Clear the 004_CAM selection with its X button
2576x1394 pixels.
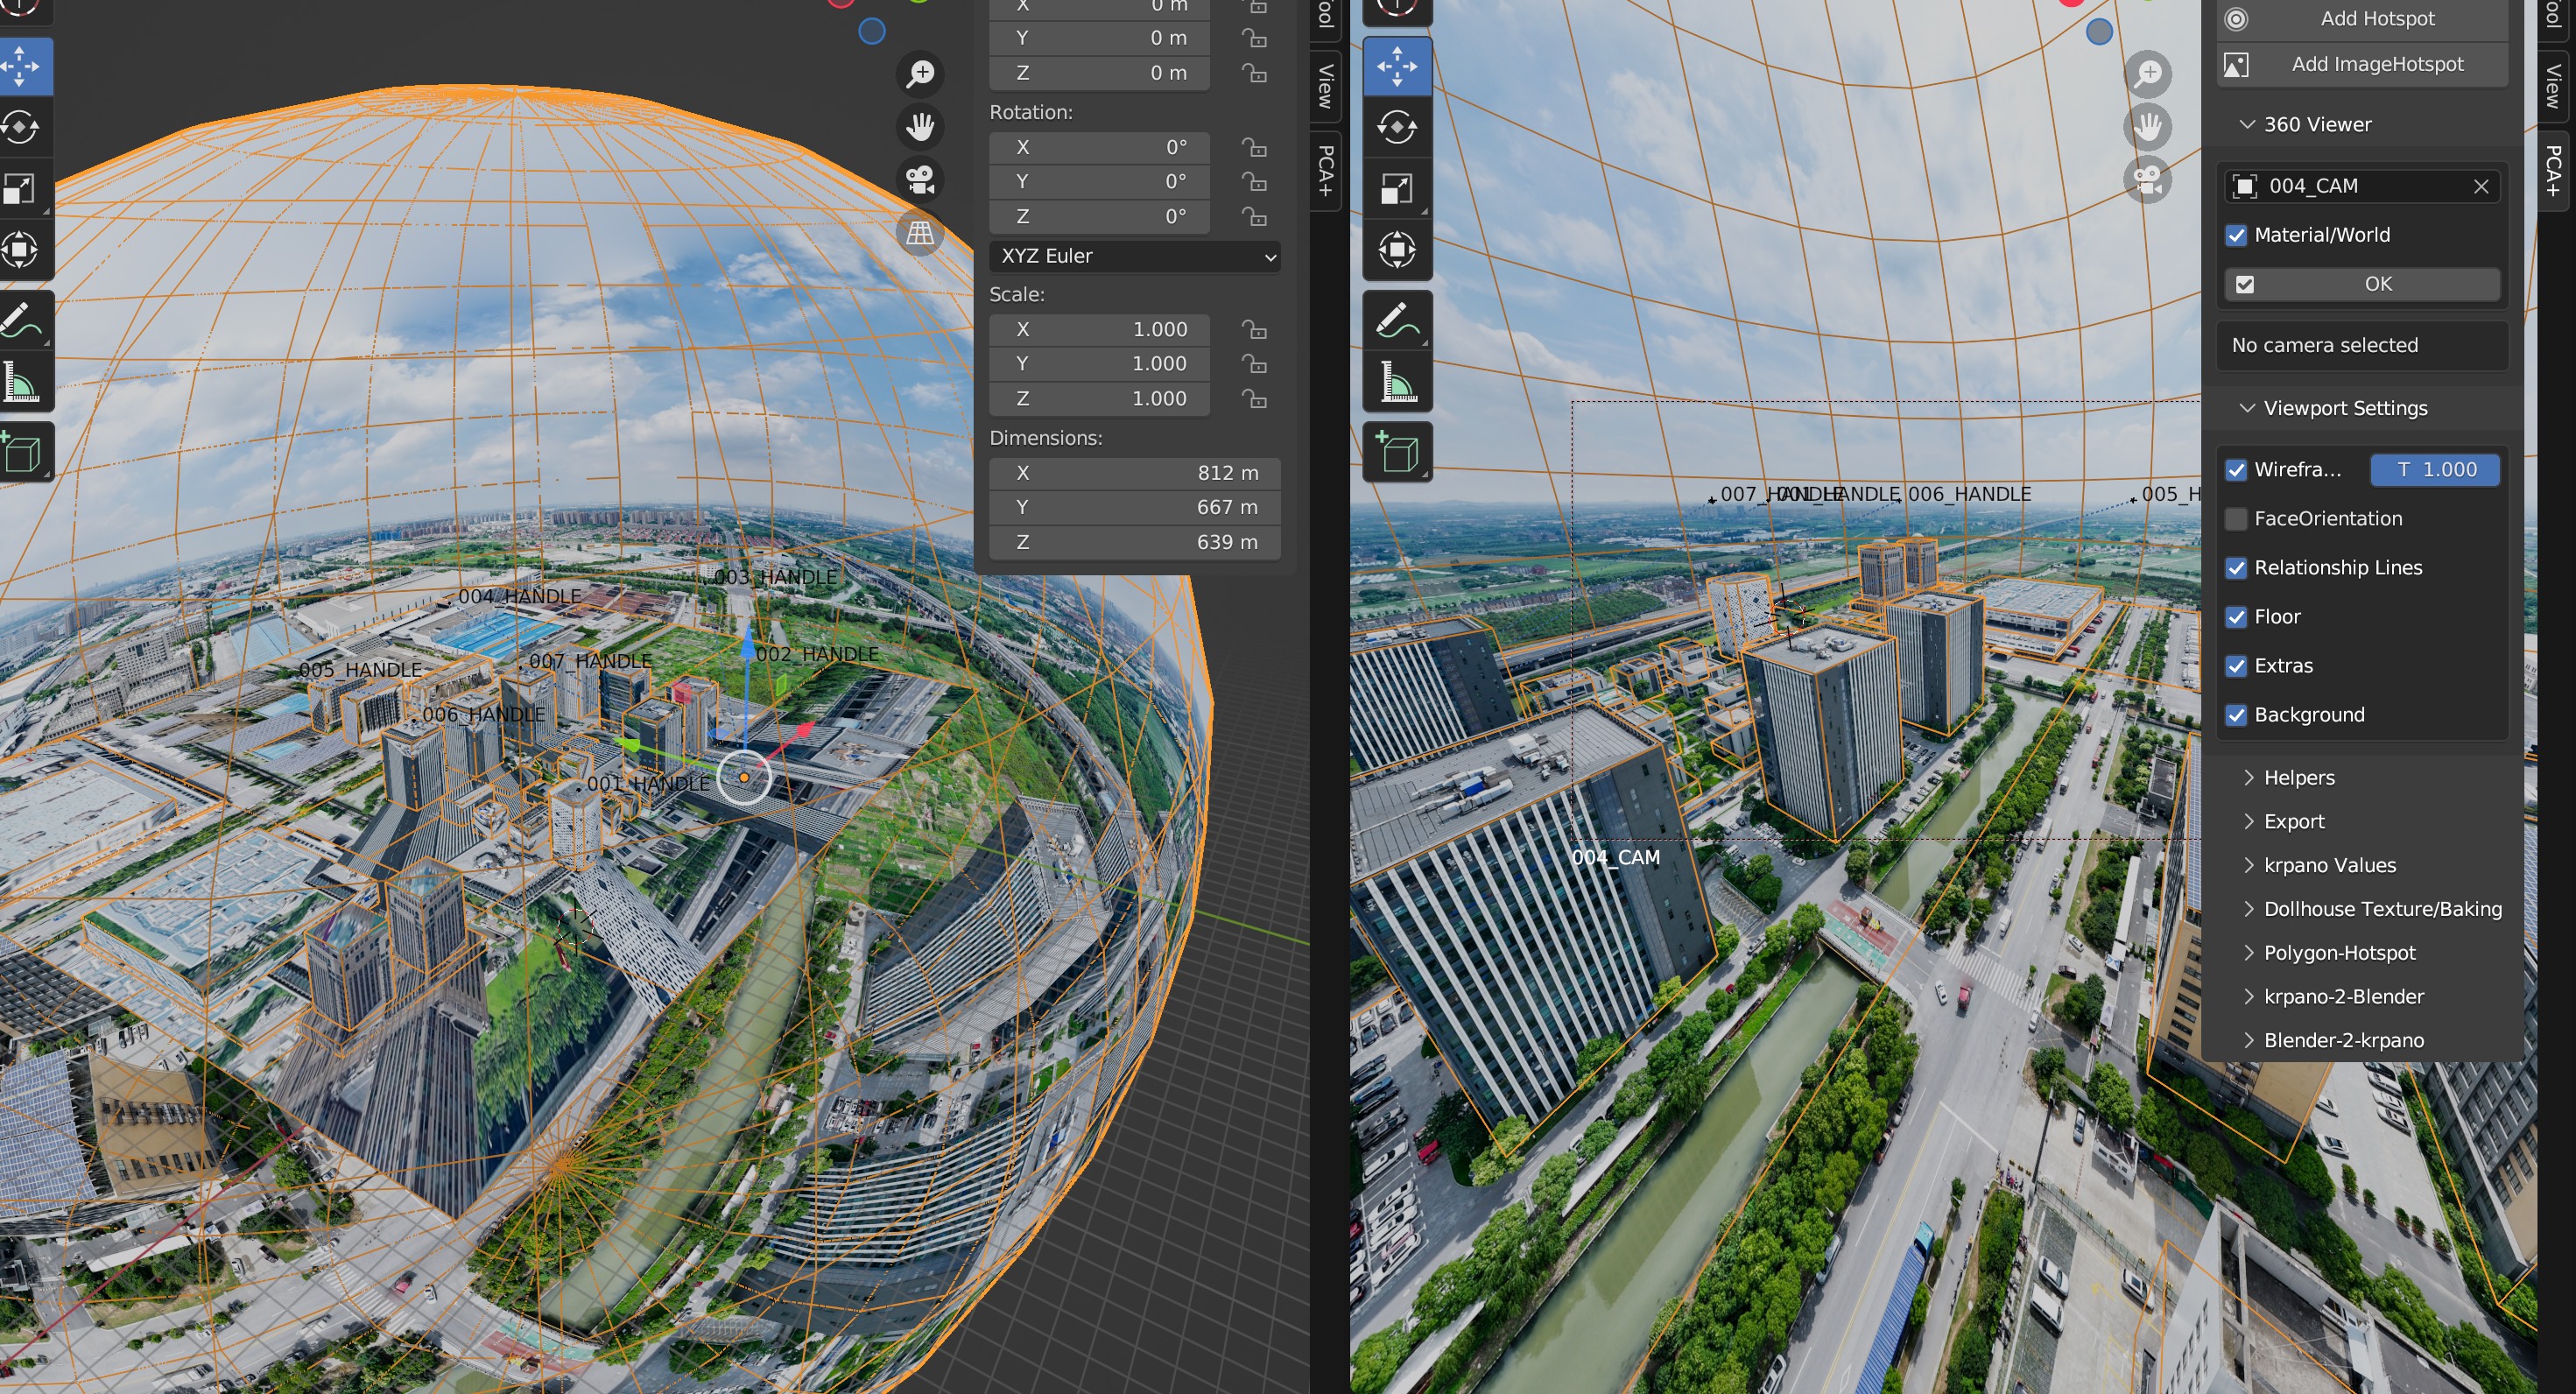(x=2482, y=186)
